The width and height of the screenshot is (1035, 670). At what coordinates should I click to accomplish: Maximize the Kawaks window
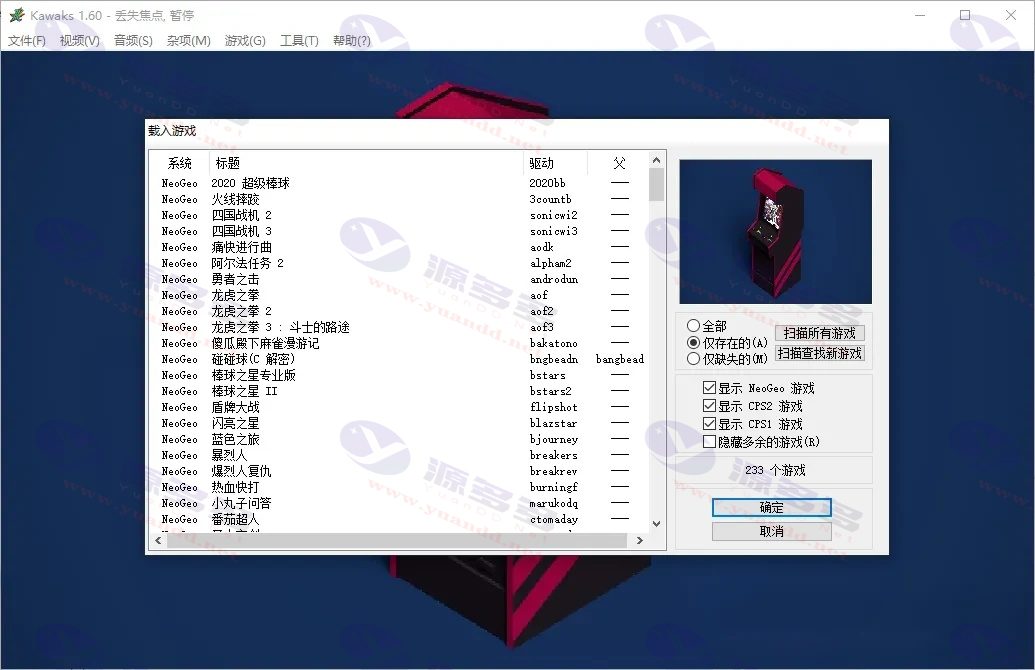tap(965, 15)
